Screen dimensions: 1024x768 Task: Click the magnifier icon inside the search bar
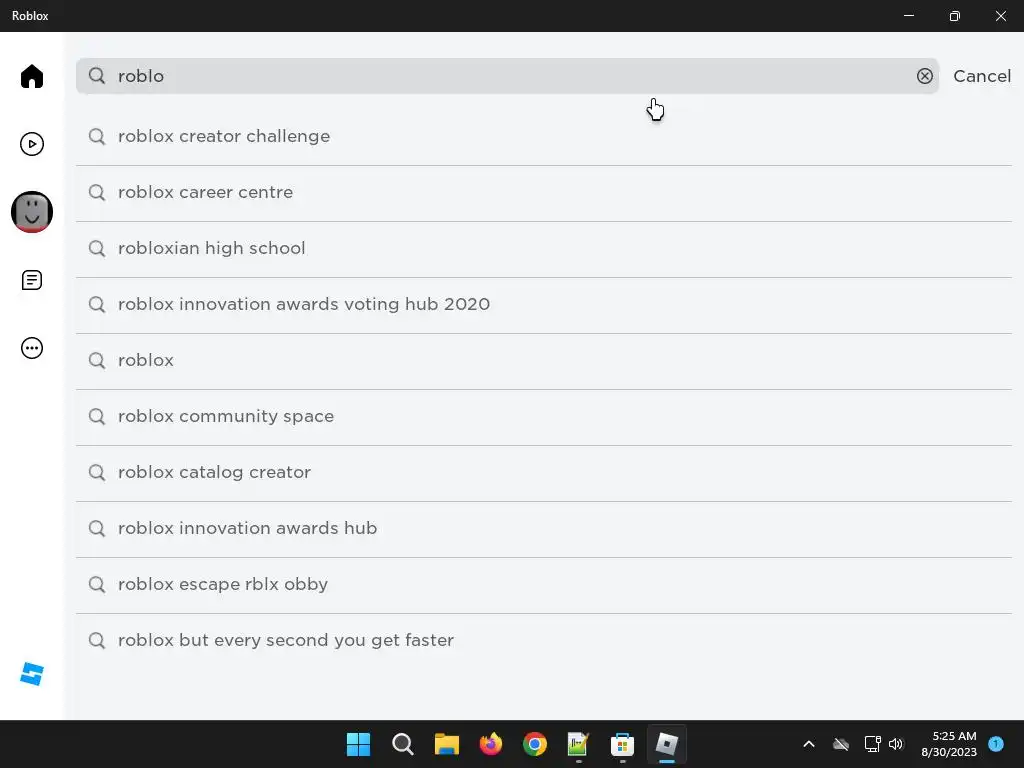[x=97, y=76]
